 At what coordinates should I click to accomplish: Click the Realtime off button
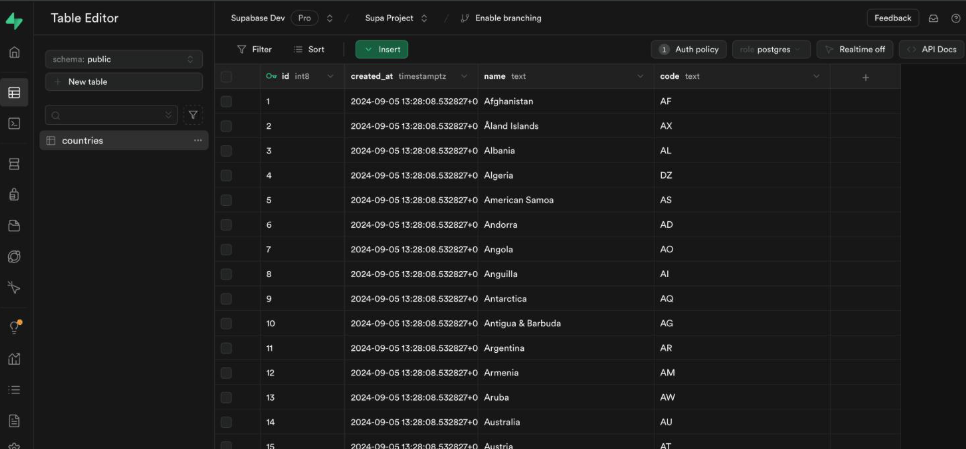click(x=854, y=49)
